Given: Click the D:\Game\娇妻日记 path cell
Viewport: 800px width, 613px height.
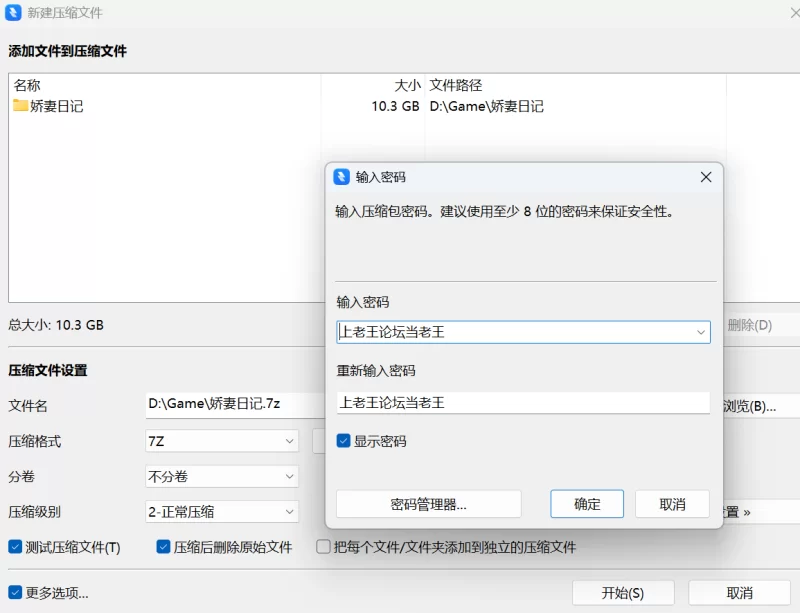Looking at the screenshot, I should click(487, 106).
